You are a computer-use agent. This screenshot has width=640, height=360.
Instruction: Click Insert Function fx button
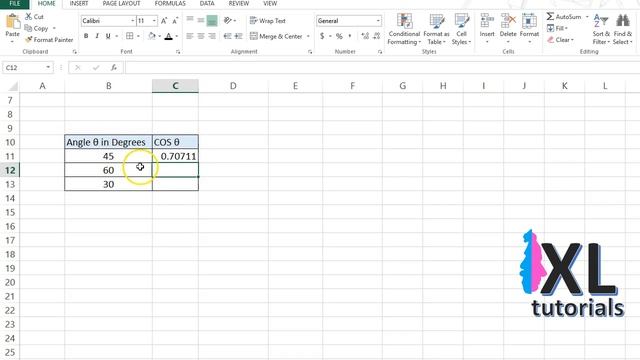pos(114,67)
